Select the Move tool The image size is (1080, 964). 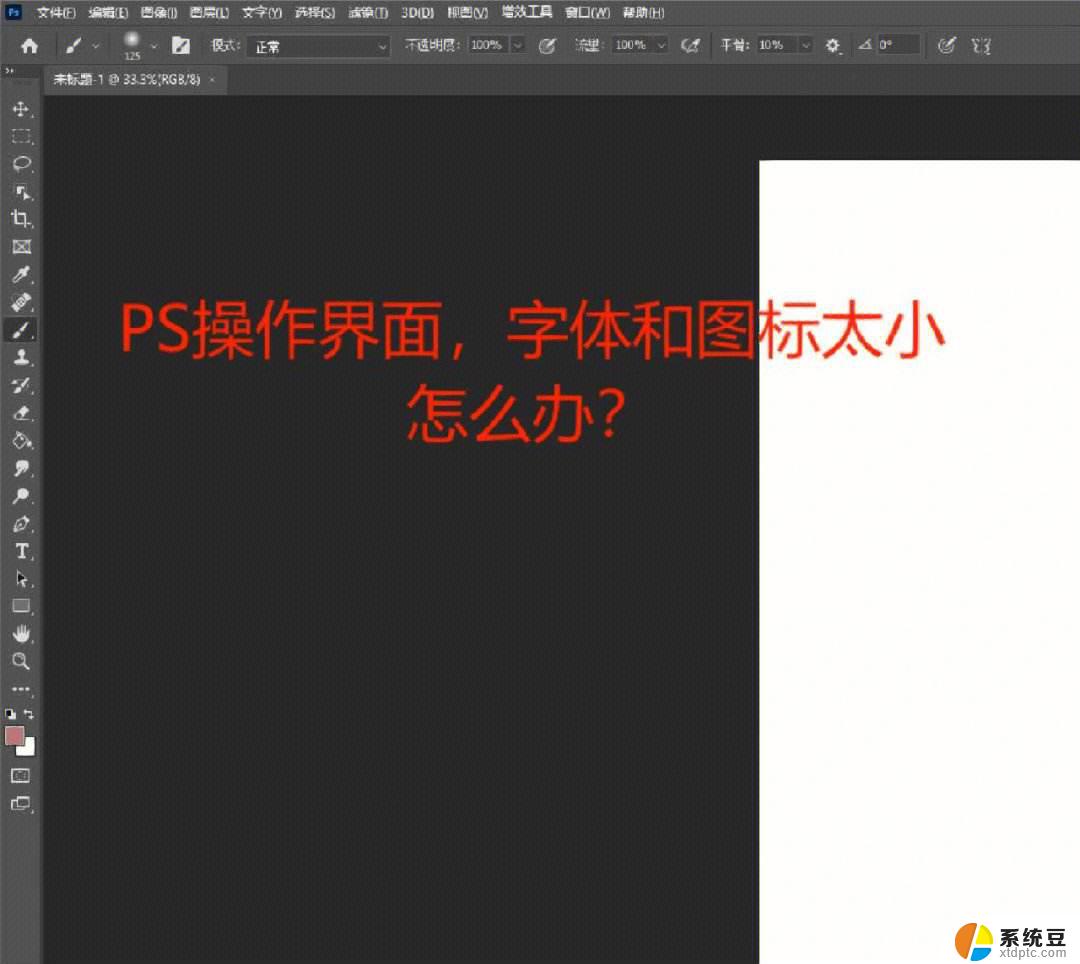21,110
